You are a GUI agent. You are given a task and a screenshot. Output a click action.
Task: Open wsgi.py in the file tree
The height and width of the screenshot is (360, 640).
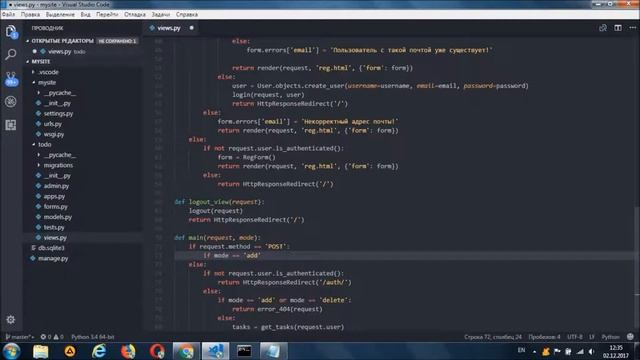pyautogui.click(x=54, y=134)
